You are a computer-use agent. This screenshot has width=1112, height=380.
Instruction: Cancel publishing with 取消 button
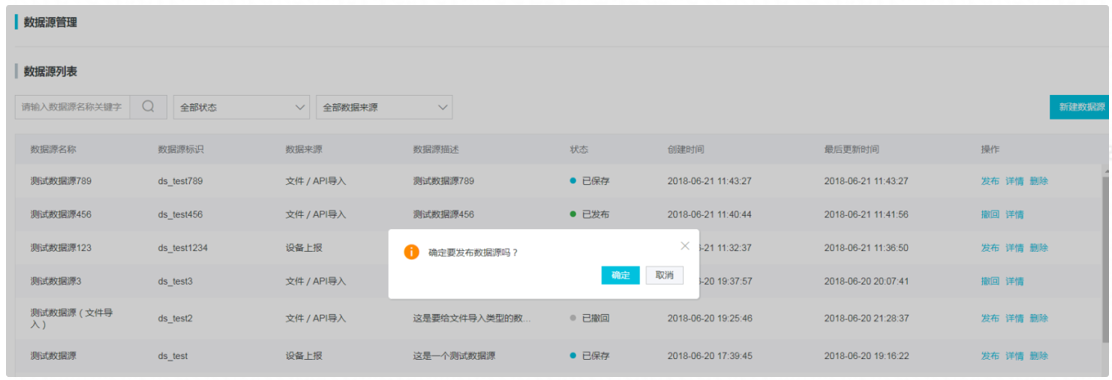click(x=665, y=275)
